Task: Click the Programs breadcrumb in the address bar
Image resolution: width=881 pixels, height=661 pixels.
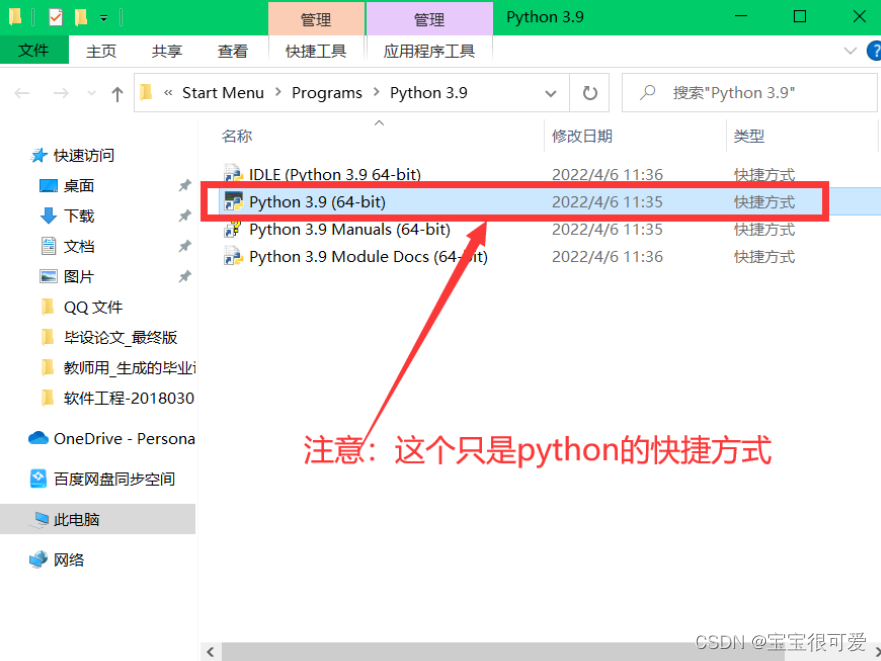Action: click(326, 93)
